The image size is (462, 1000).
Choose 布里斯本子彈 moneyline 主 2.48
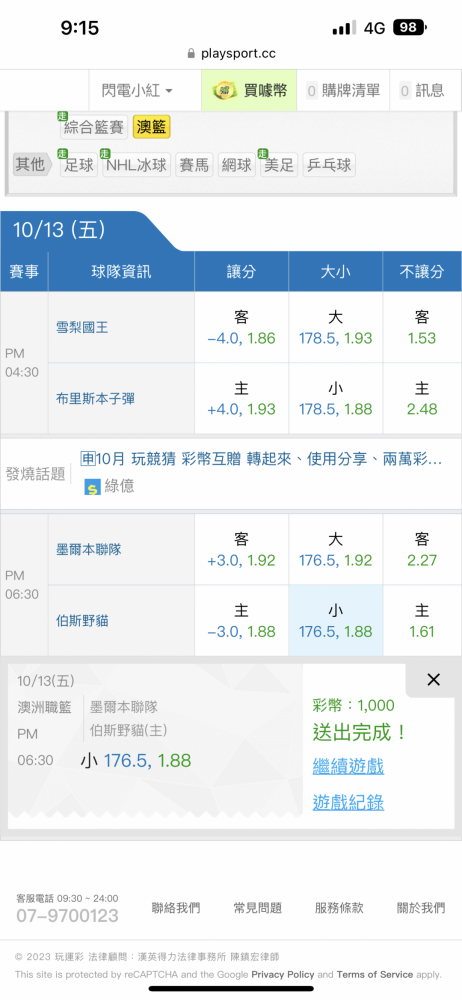(x=422, y=399)
